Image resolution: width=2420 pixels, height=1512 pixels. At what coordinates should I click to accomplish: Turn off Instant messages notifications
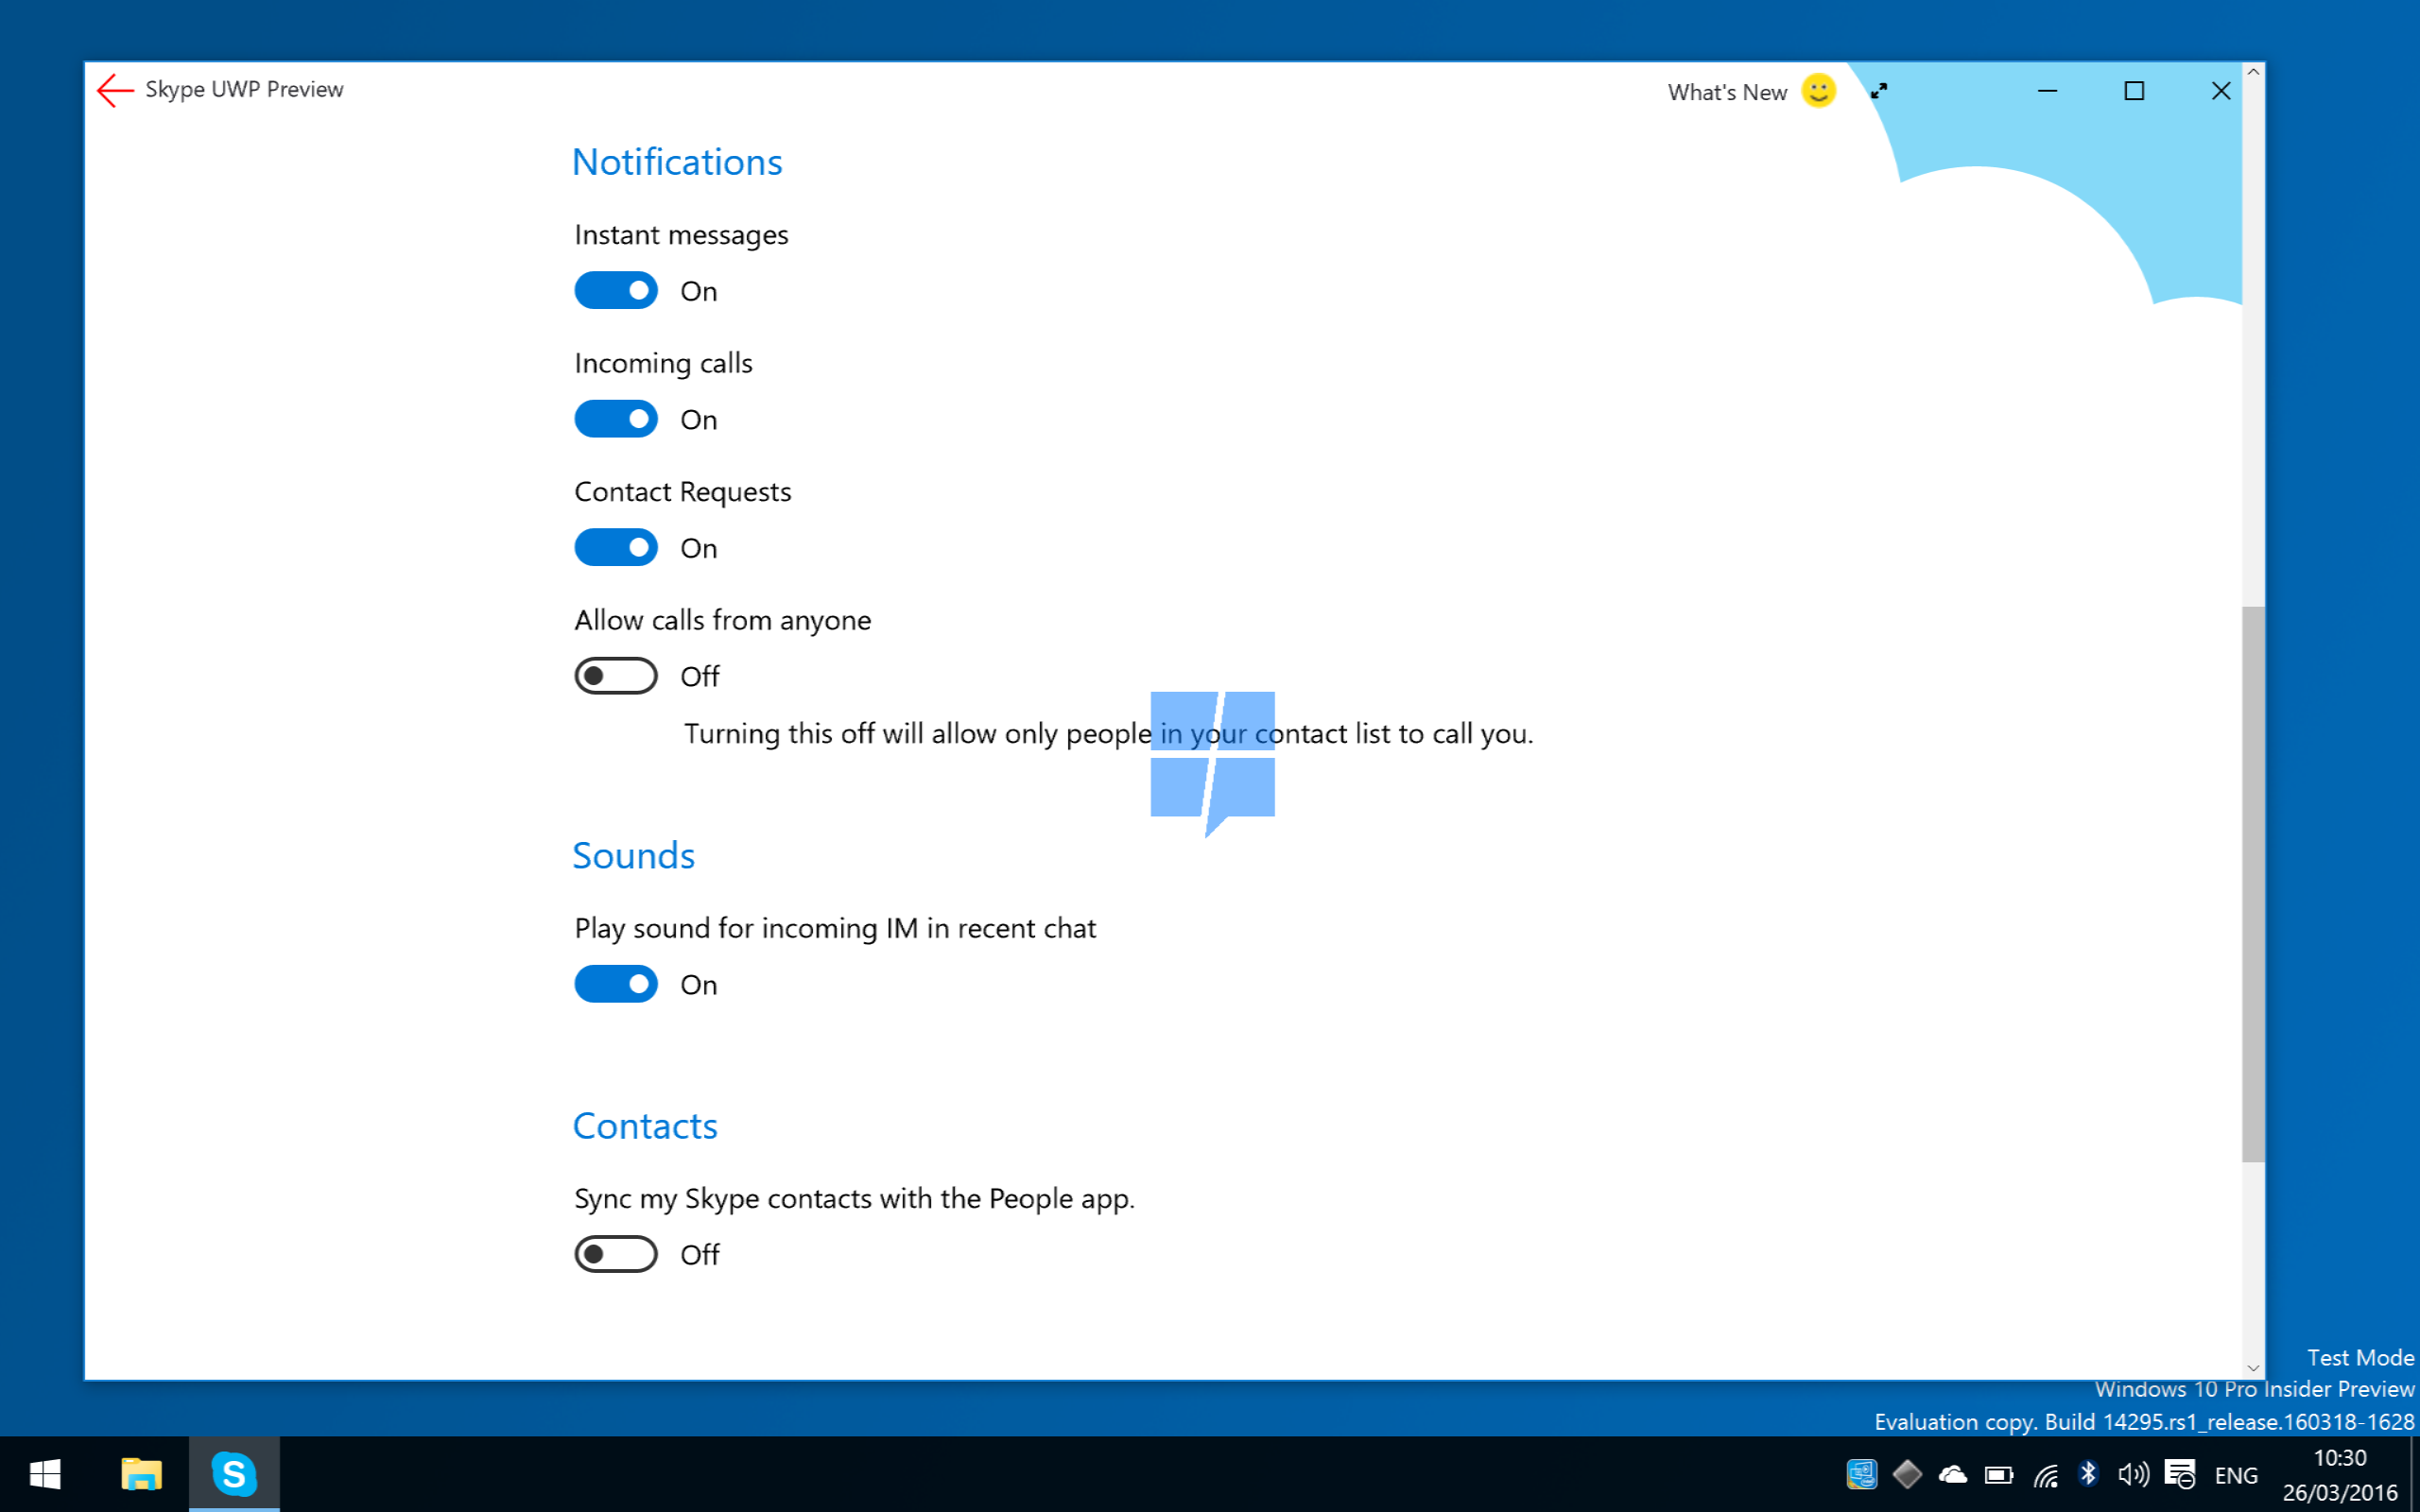point(616,291)
